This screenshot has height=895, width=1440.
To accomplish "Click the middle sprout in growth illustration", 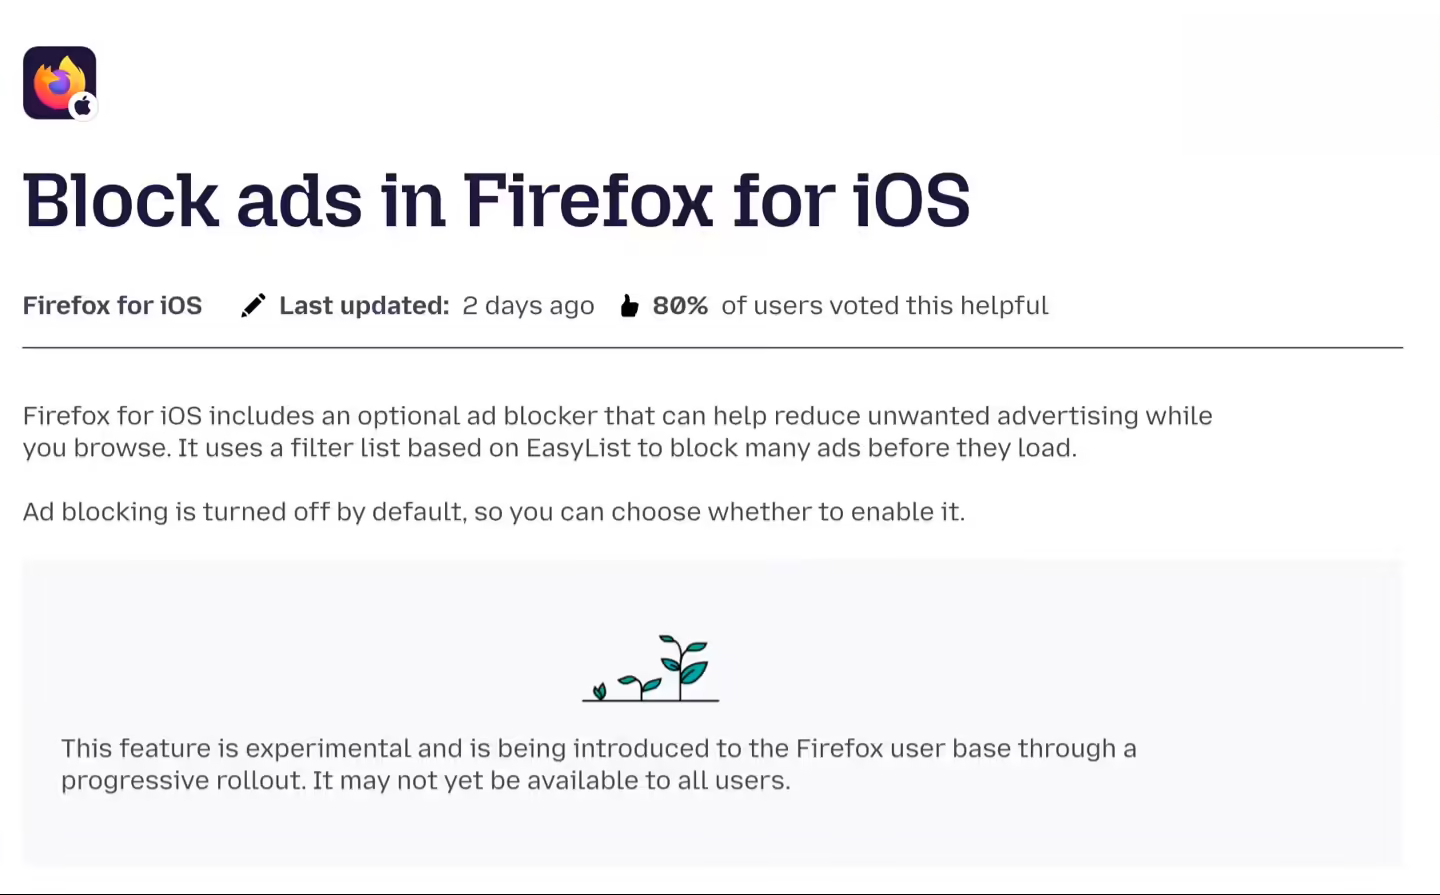I will click(640, 686).
